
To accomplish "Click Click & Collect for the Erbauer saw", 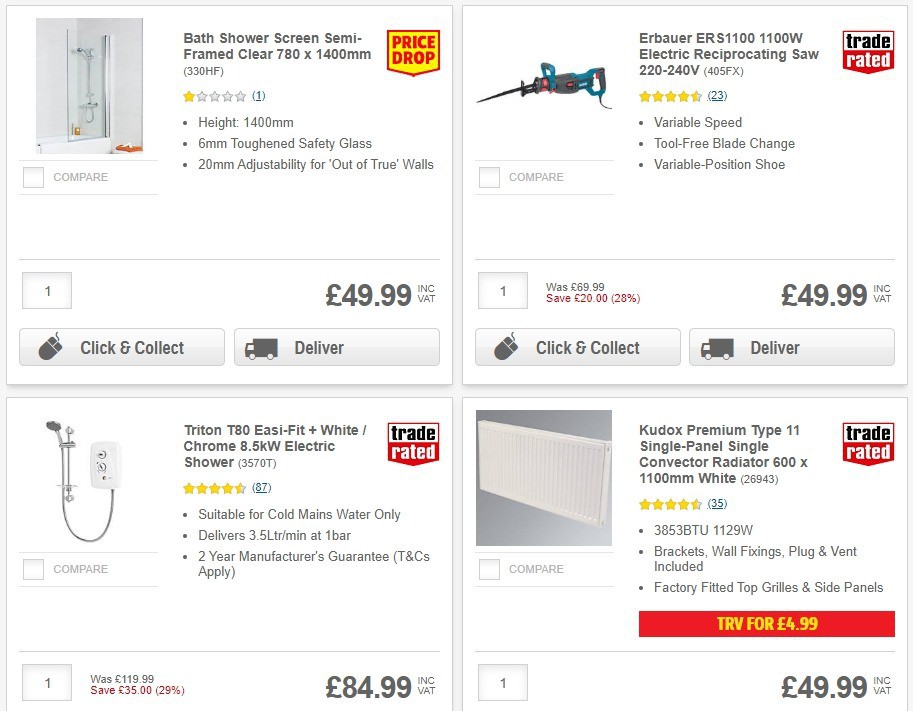I will (577, 347).
